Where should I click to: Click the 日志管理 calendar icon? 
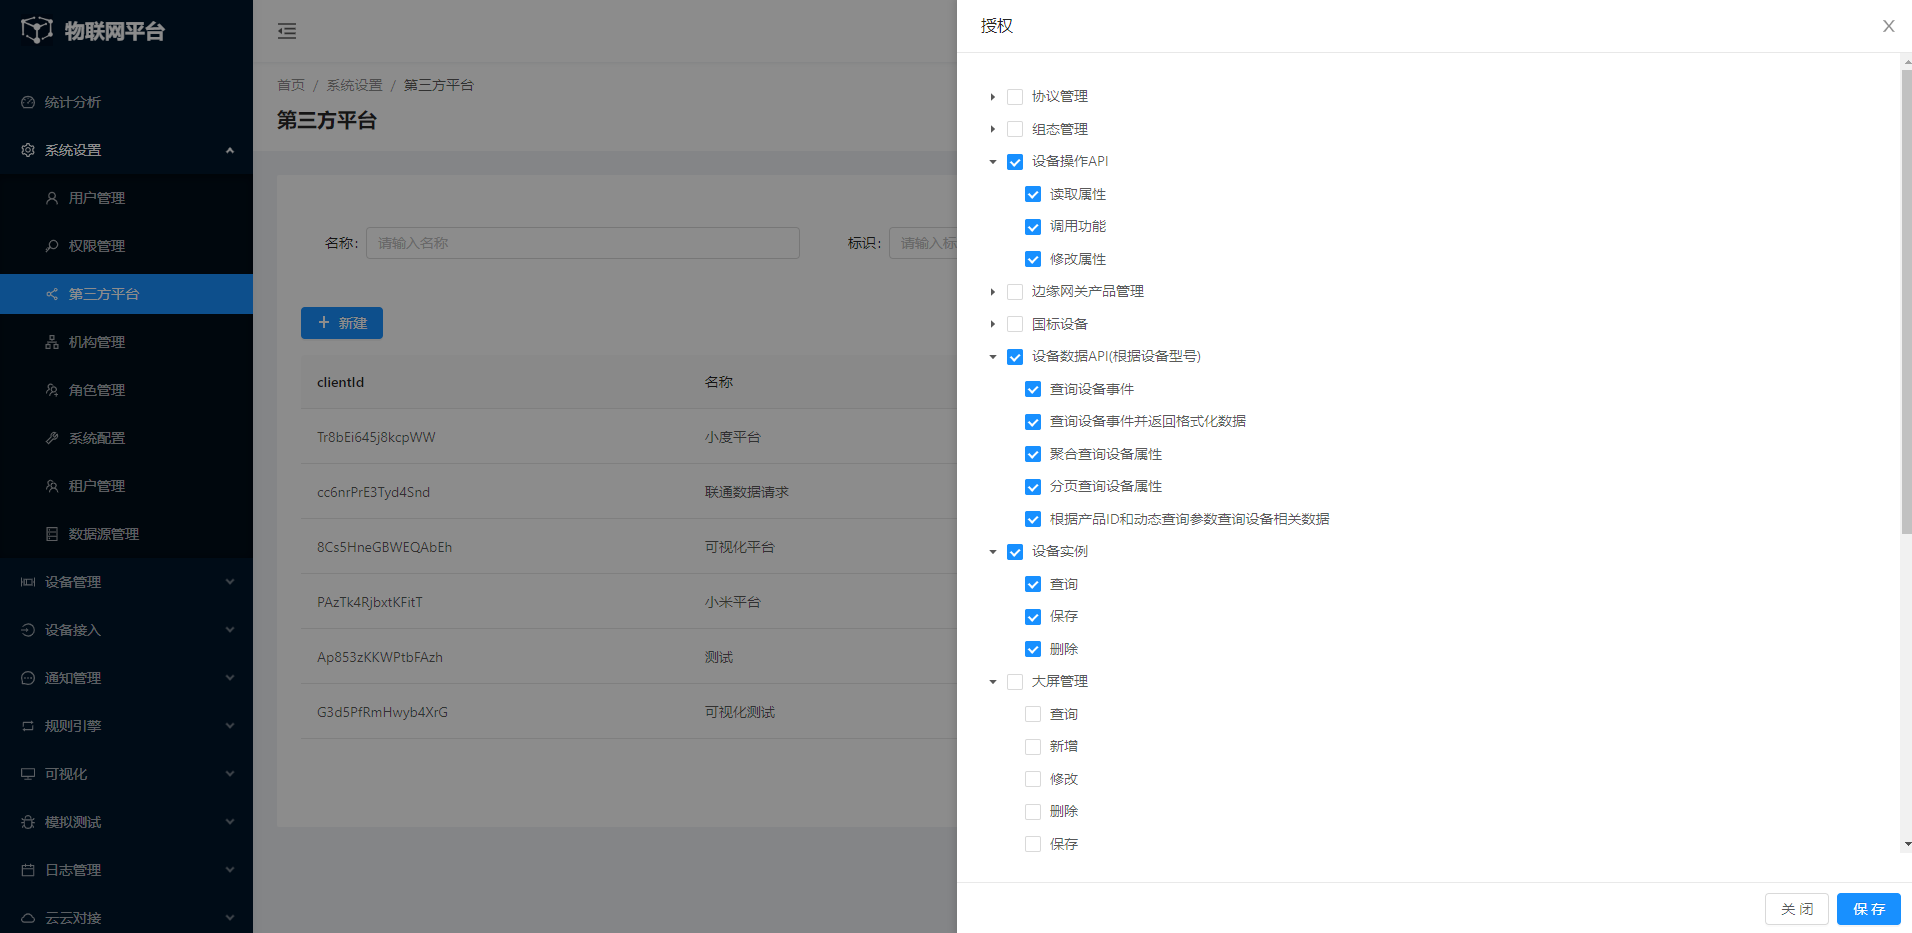pos(28,870)
